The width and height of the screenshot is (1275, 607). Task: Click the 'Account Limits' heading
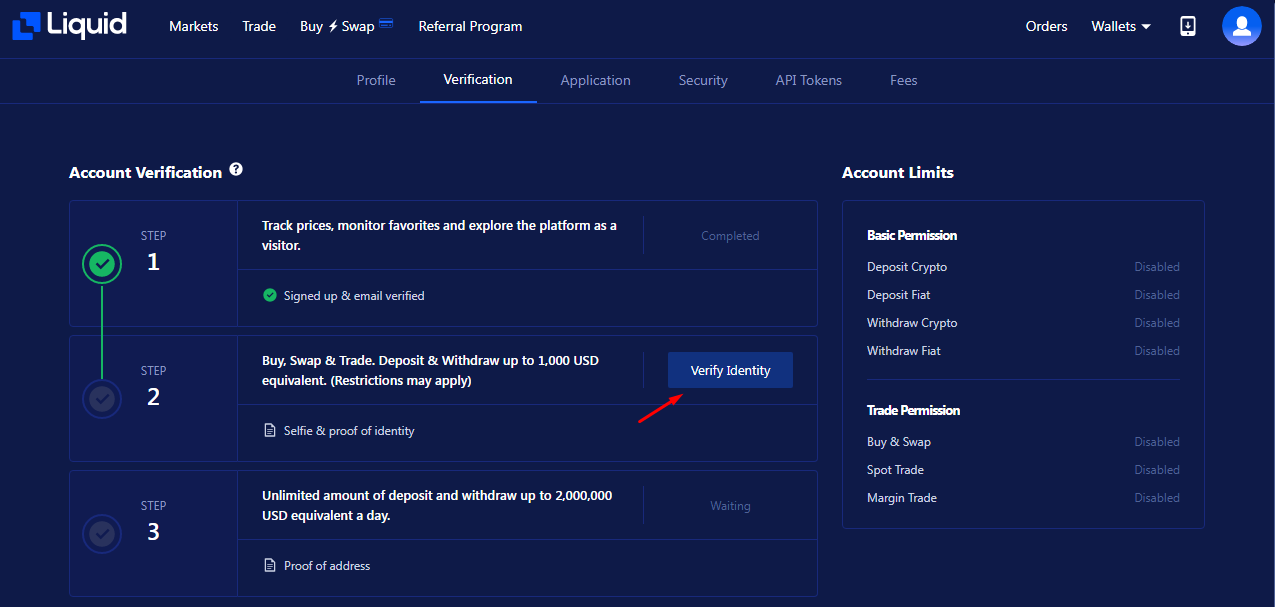pyautogui.click(x=898, y=172)
